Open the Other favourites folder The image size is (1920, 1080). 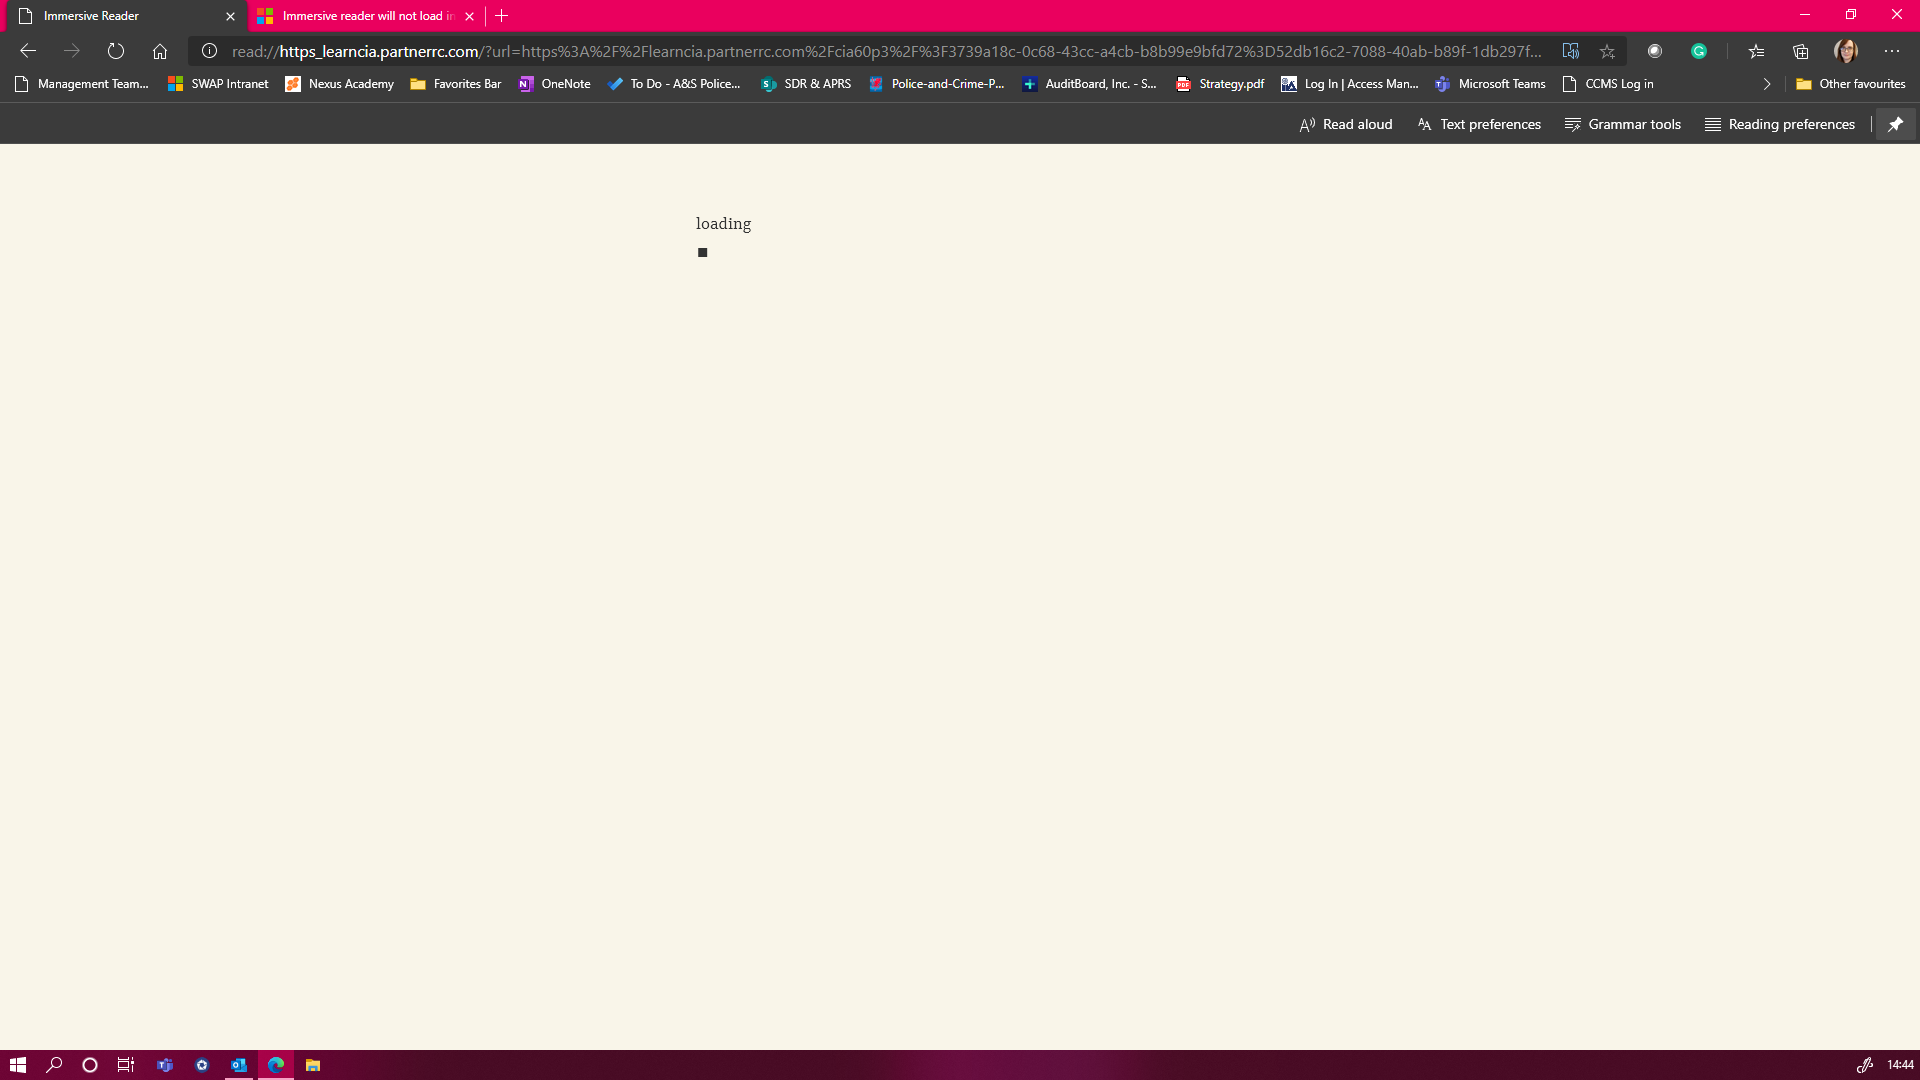click(x=1851, y=84)
